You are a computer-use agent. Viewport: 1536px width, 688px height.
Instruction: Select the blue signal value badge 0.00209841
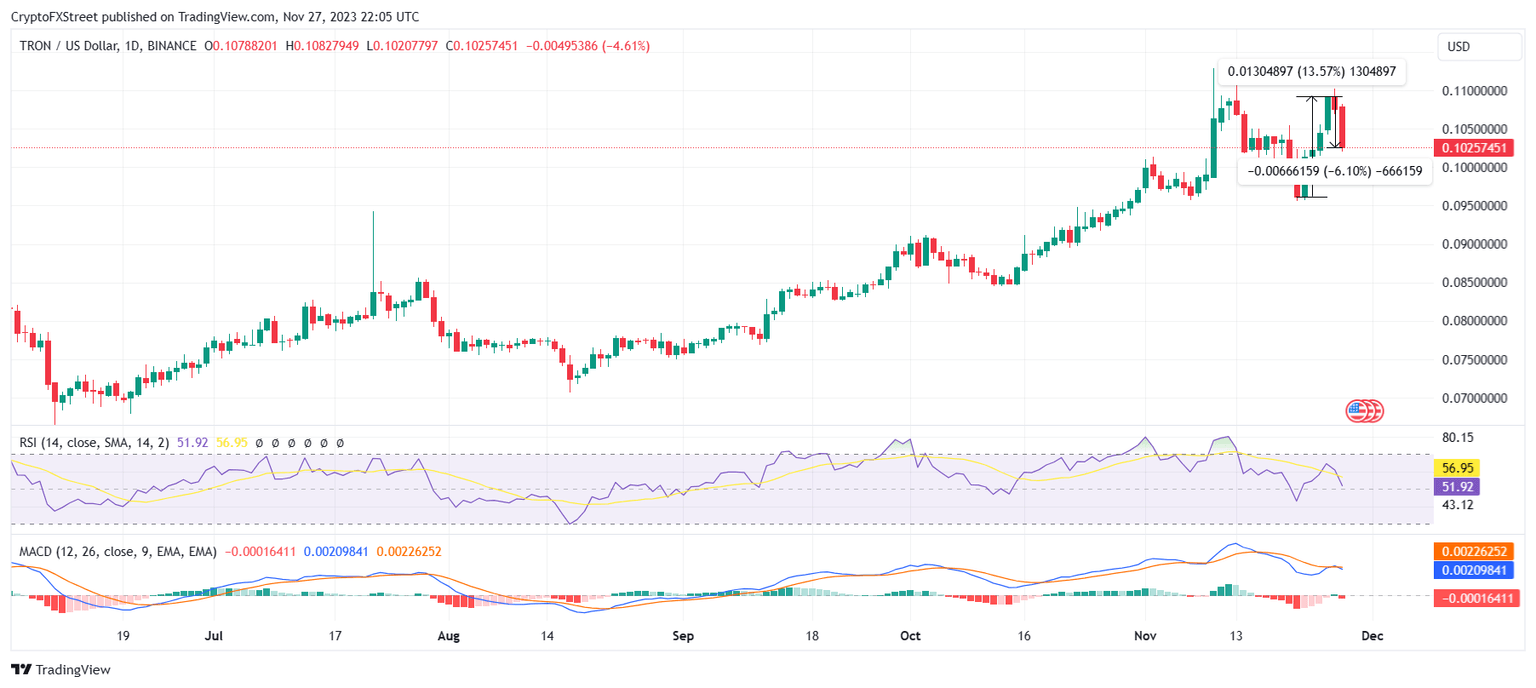(x=1472, y=572)
